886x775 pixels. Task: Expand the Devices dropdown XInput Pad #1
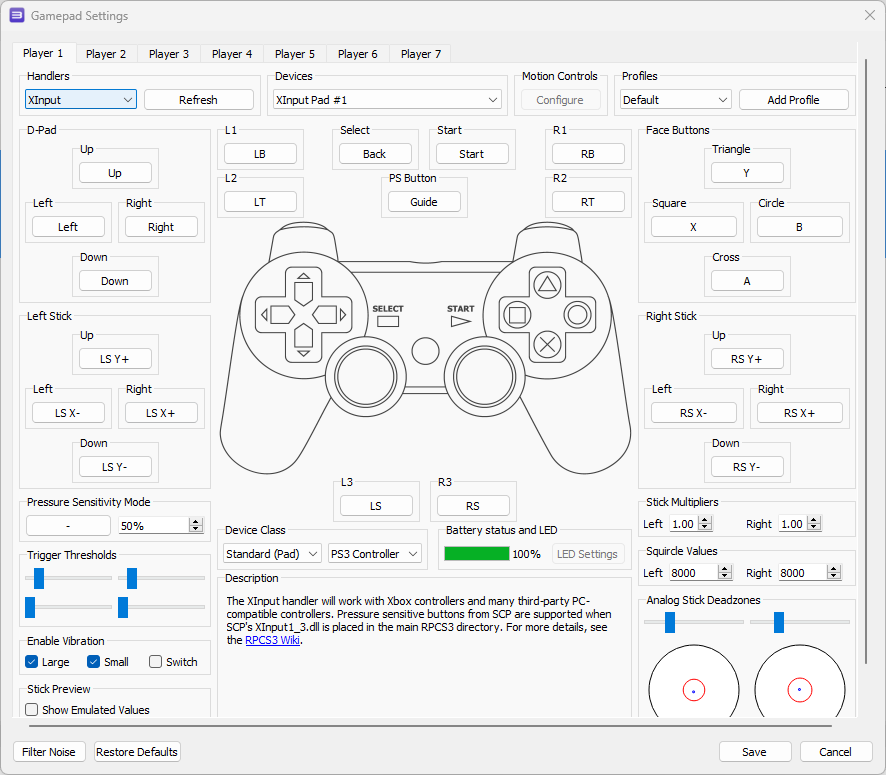click(387, 100)
